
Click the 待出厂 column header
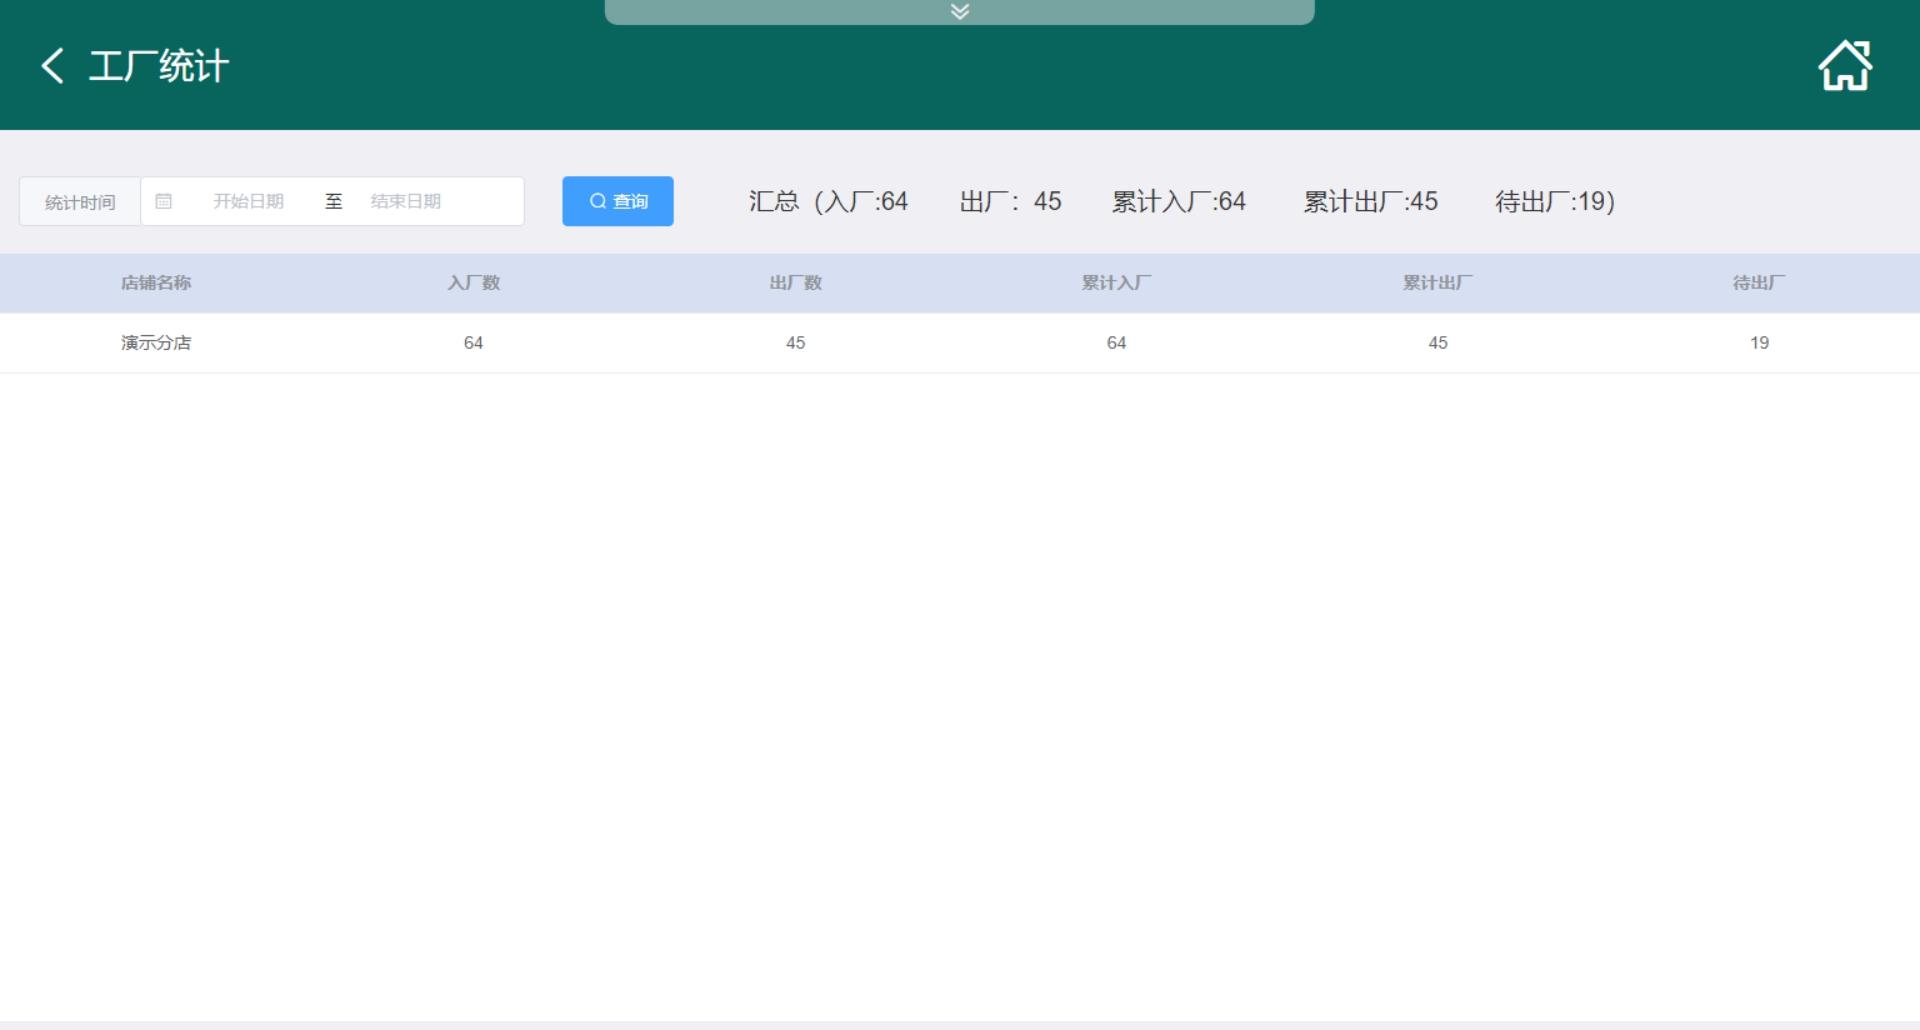coord(1759,283)
